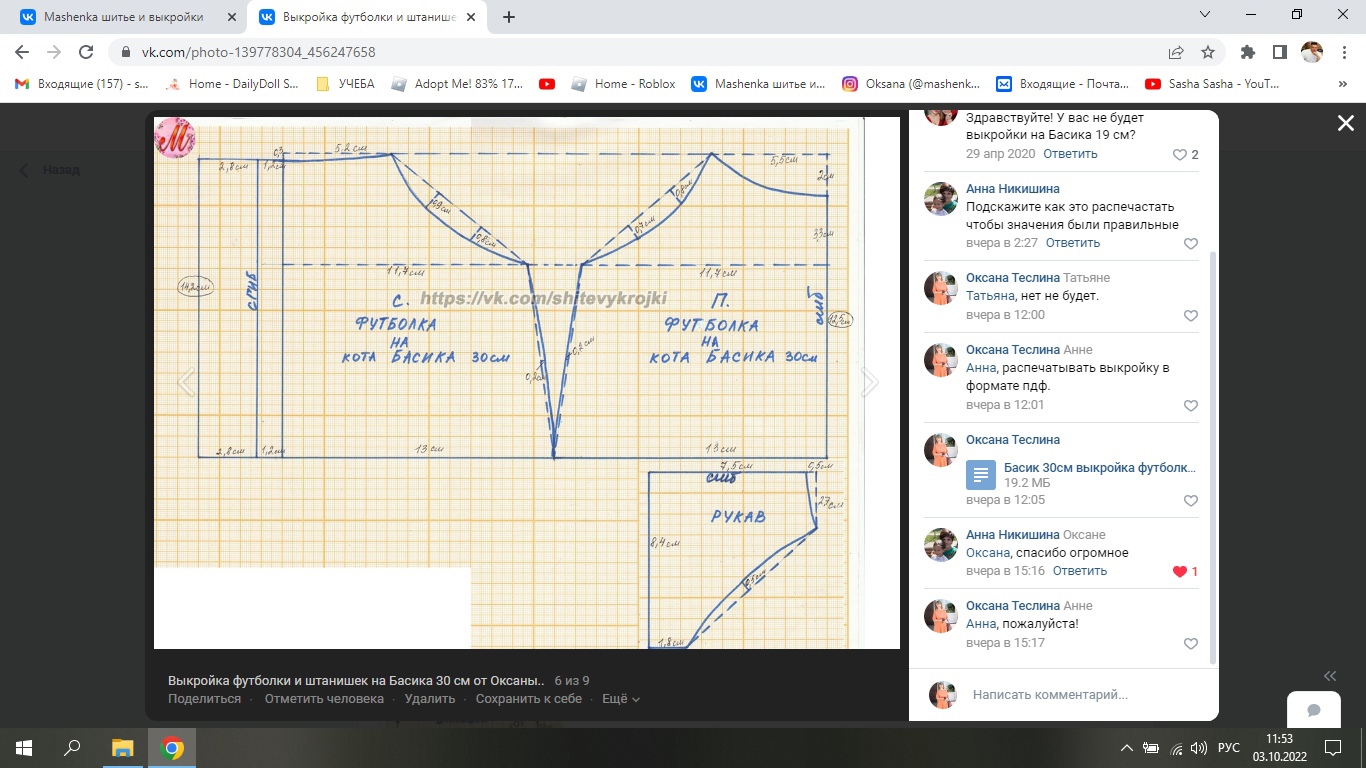Screen dimensions: 1366x768
Task: Close the Mashenka шитье и выкройки tab
Action: tap(230, 17)
